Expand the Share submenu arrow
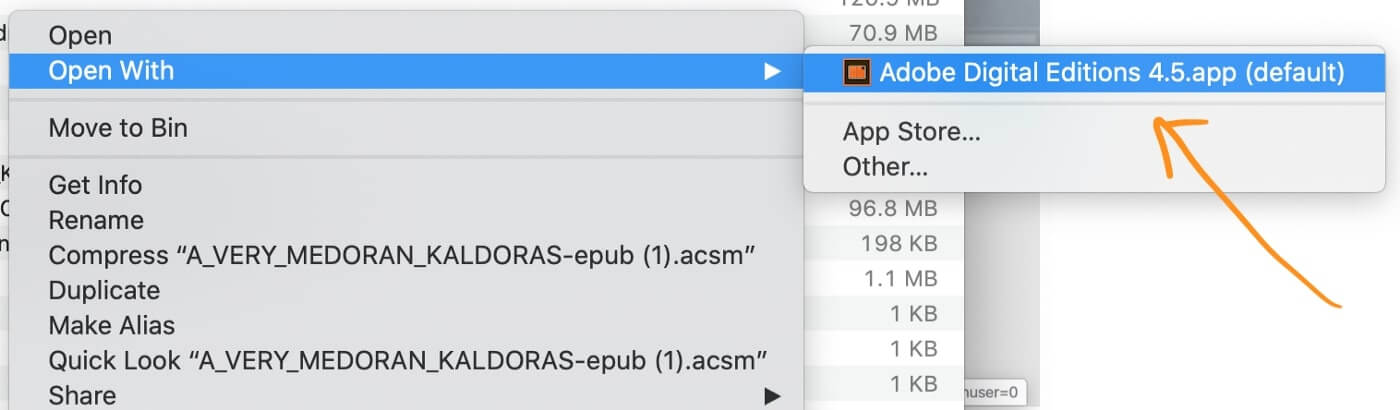The image size is (1400, 410). 770,396
